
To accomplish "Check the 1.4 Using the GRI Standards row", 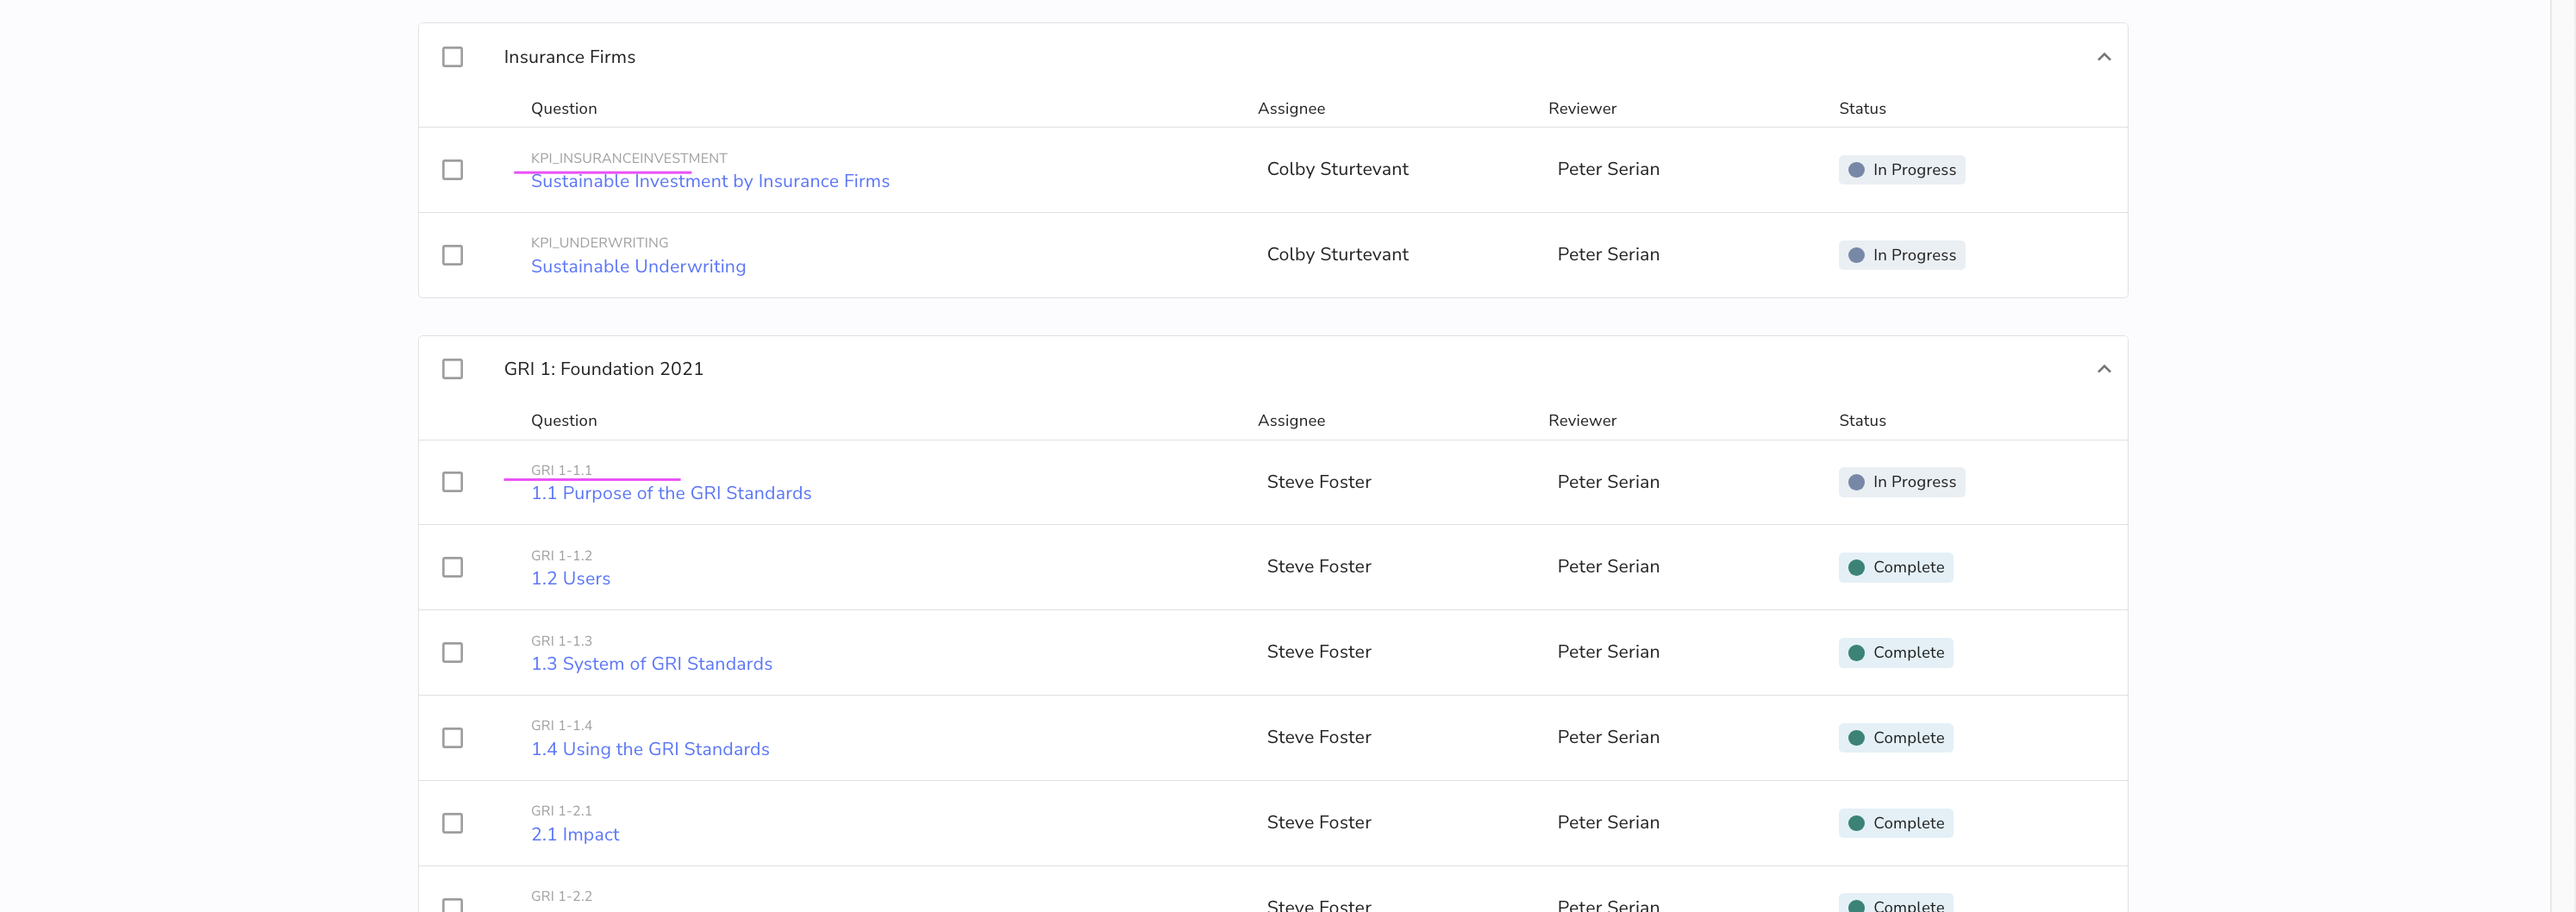I will point(452,738).
